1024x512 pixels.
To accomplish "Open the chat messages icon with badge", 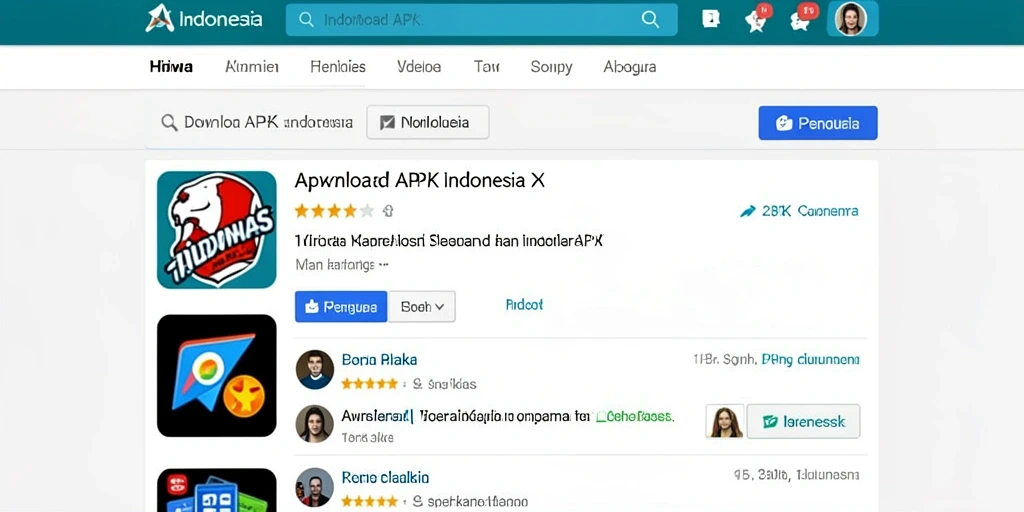I will click(x=803, y=18).
